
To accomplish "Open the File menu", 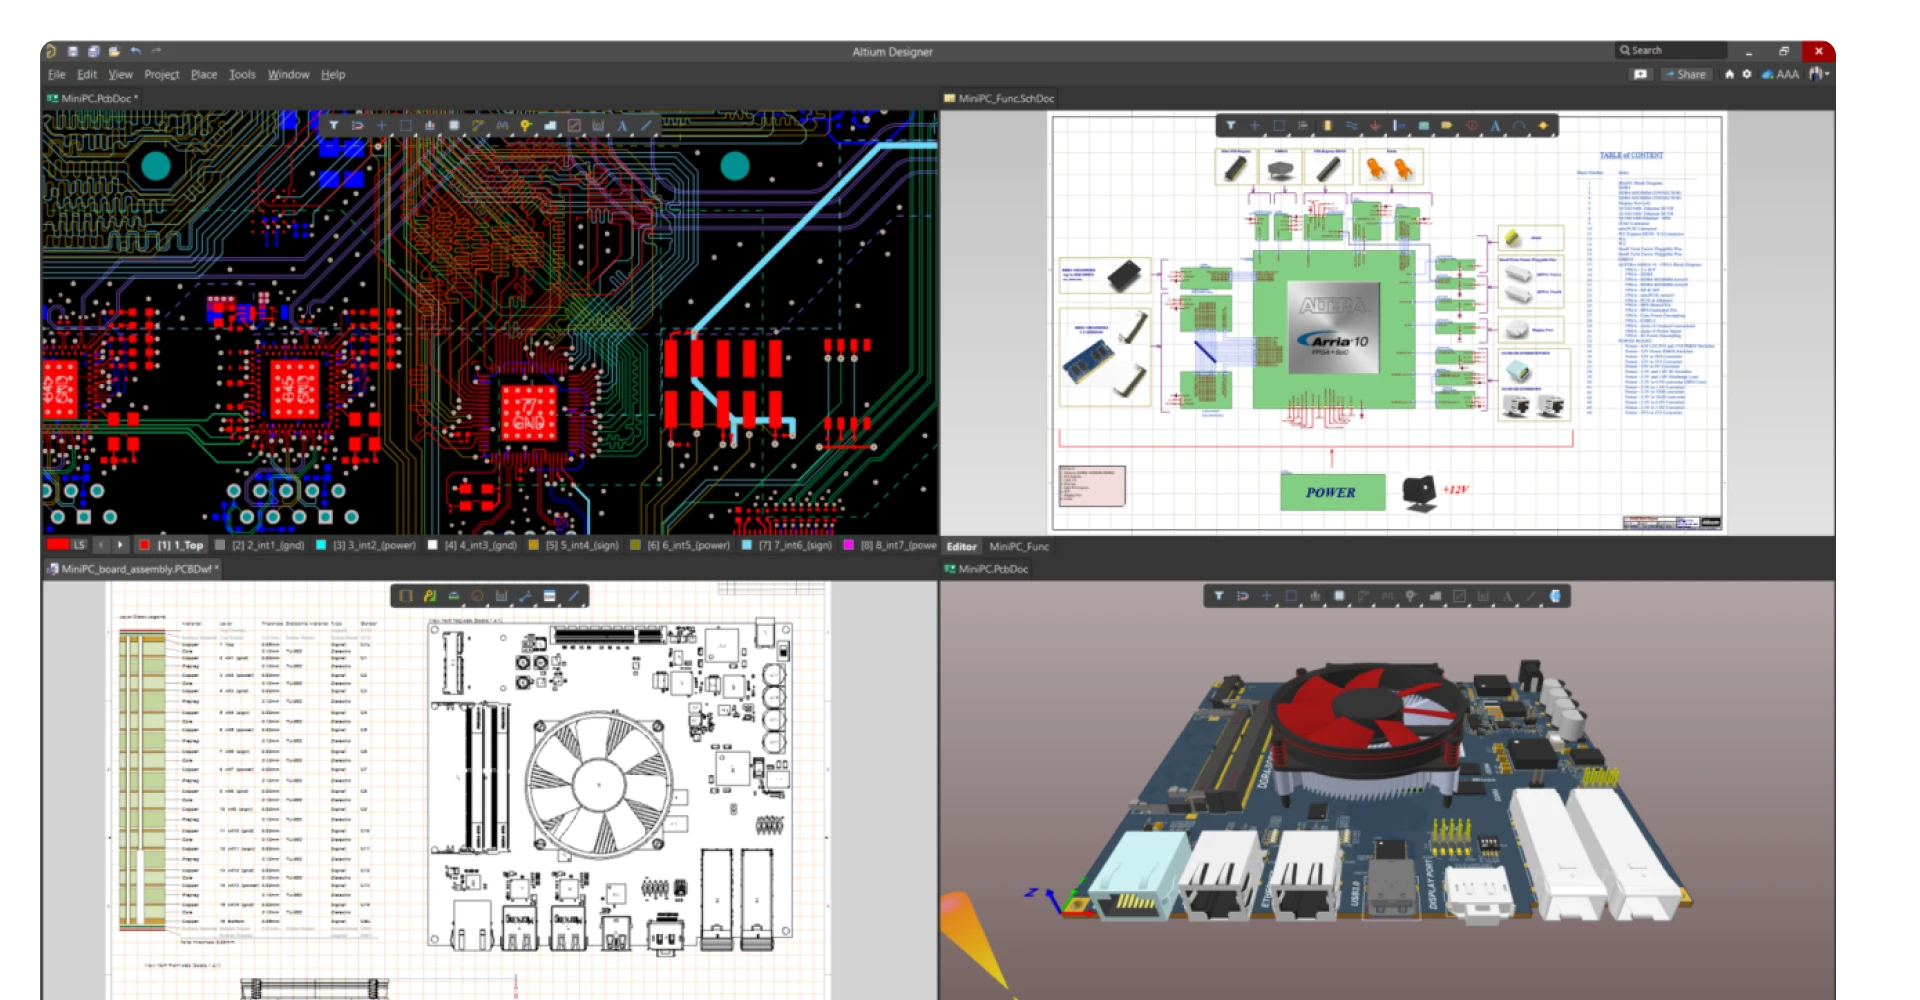I will click(x=57, y=74).
